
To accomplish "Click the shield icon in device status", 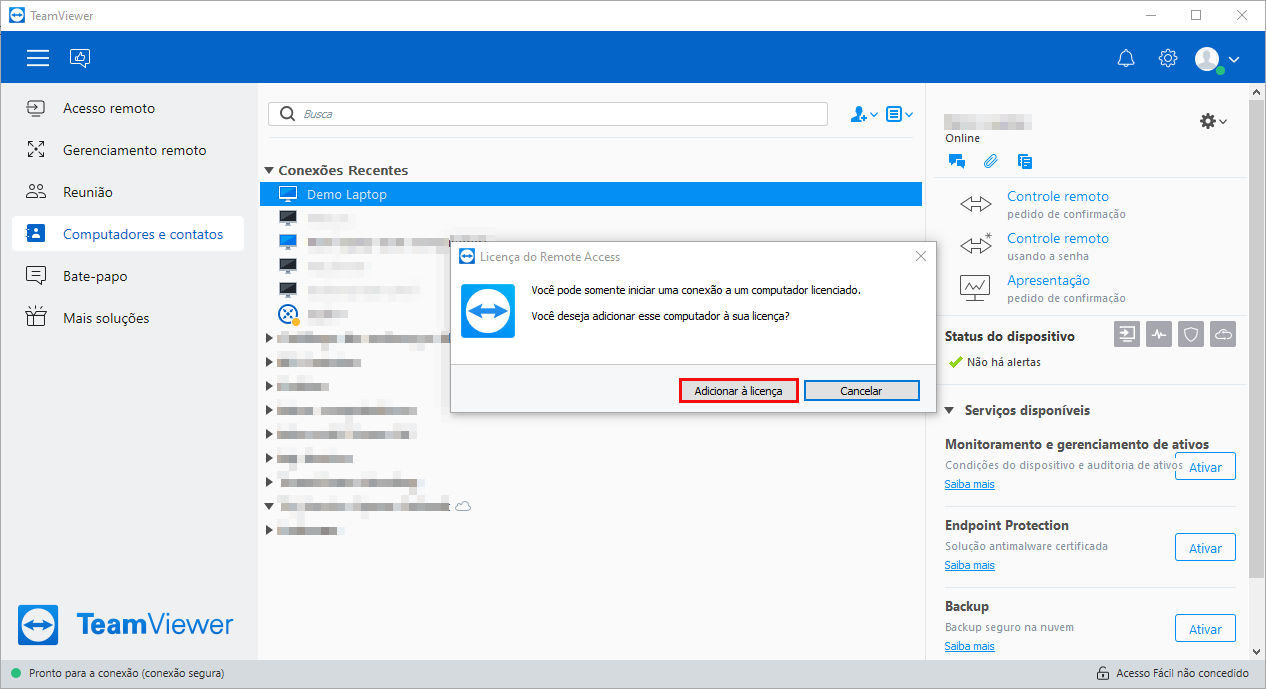I will pos(1191,335).
